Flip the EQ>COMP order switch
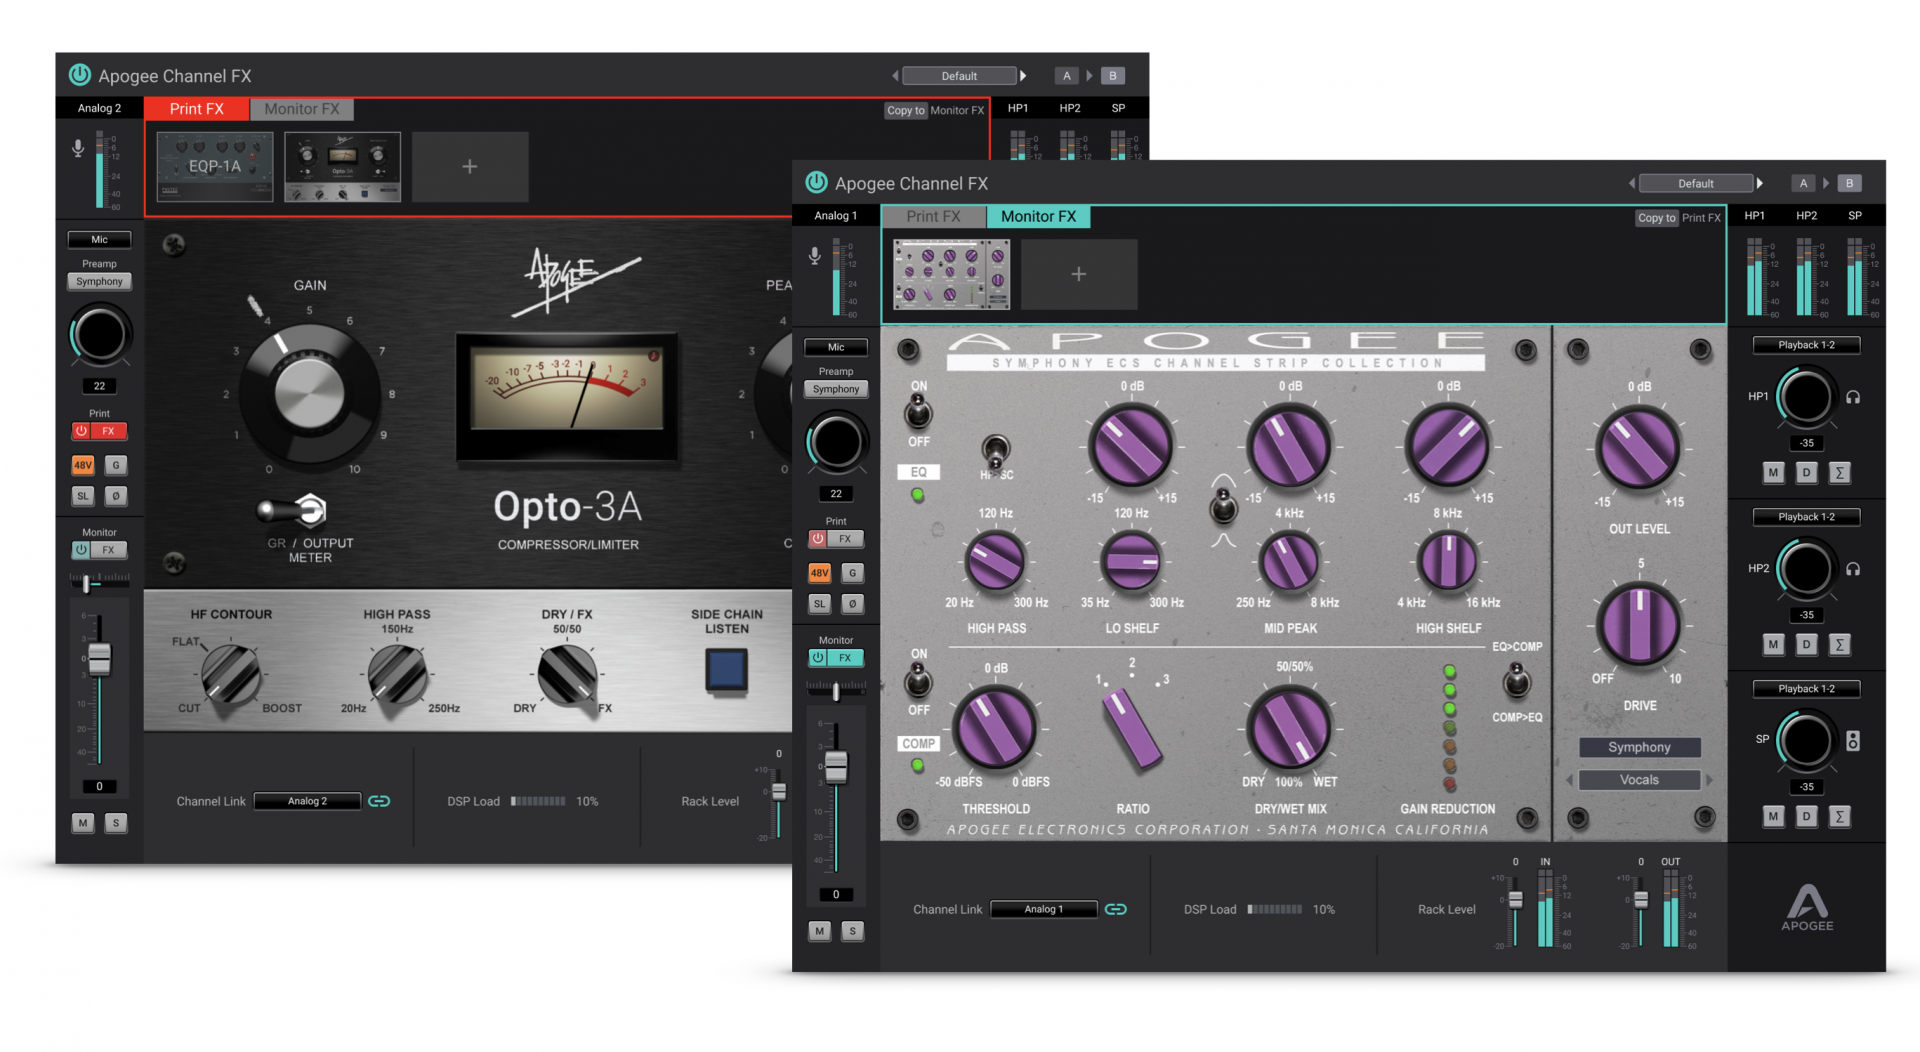1920x1052 pixels. [x=1517, y=681]
